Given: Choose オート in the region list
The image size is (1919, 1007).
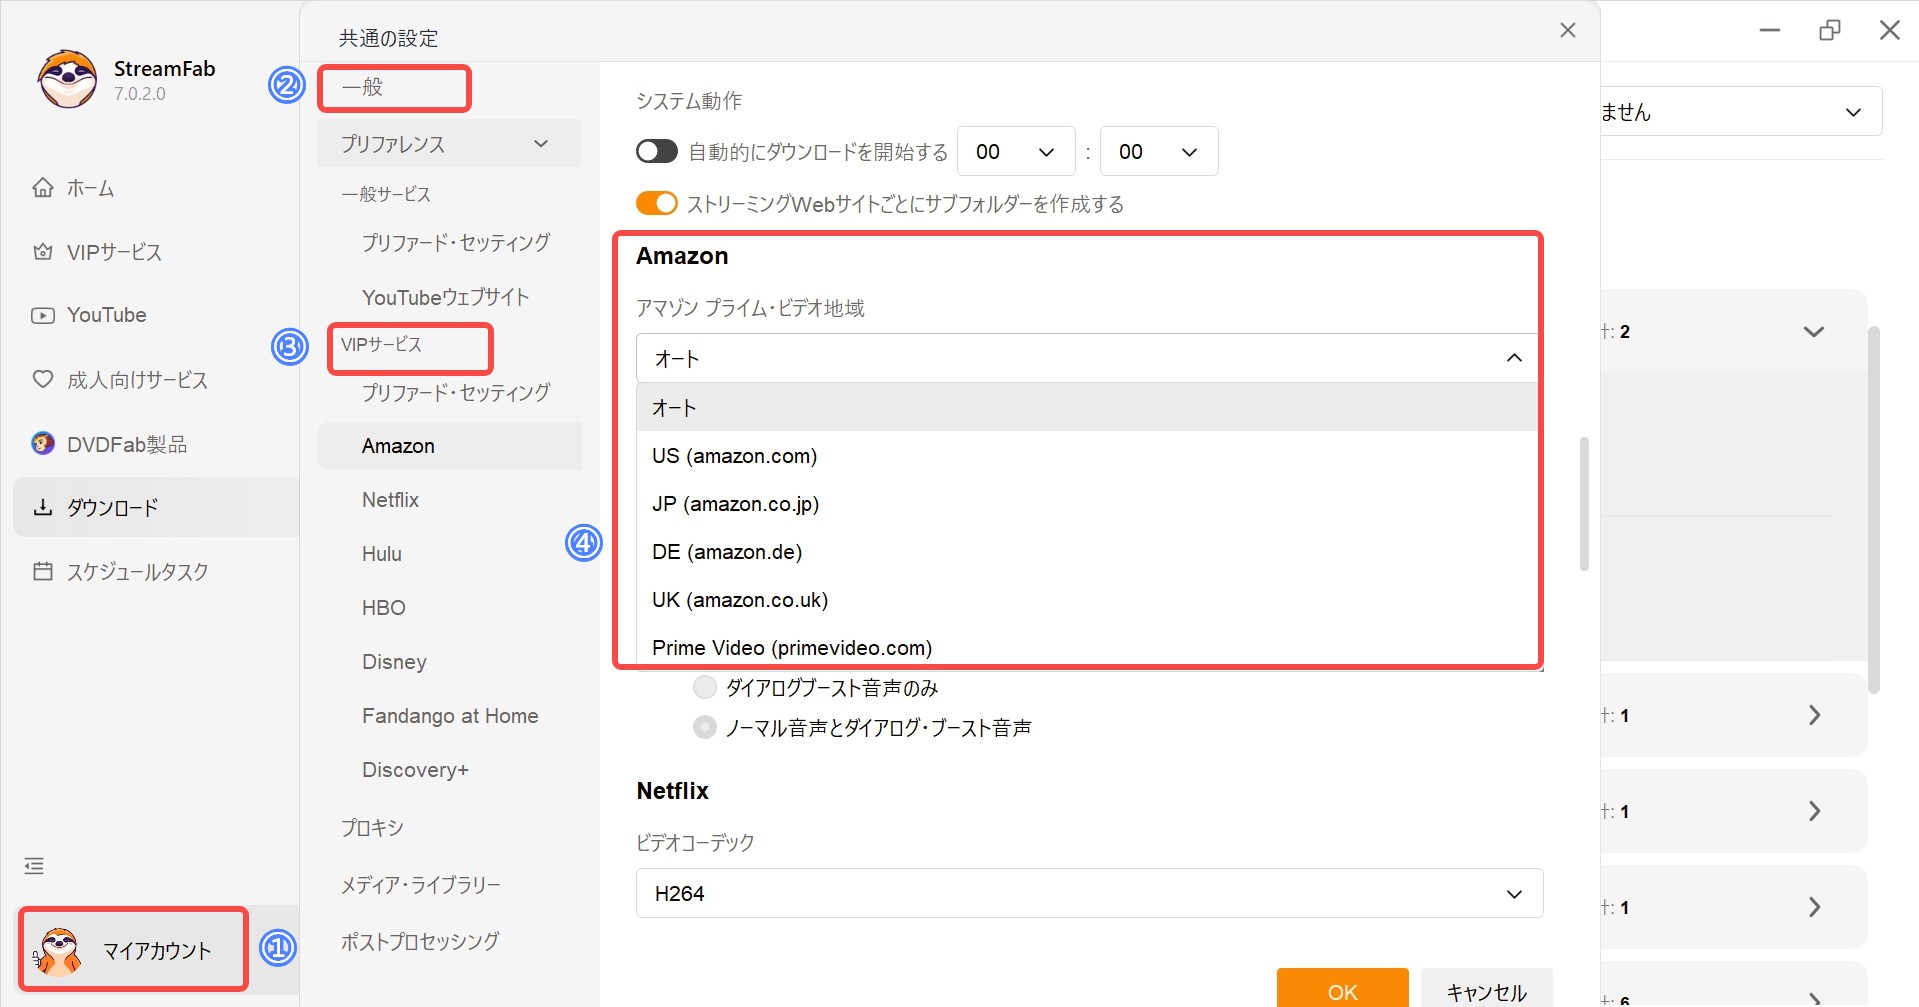Looking at the screenshot, I should 1087,407.
